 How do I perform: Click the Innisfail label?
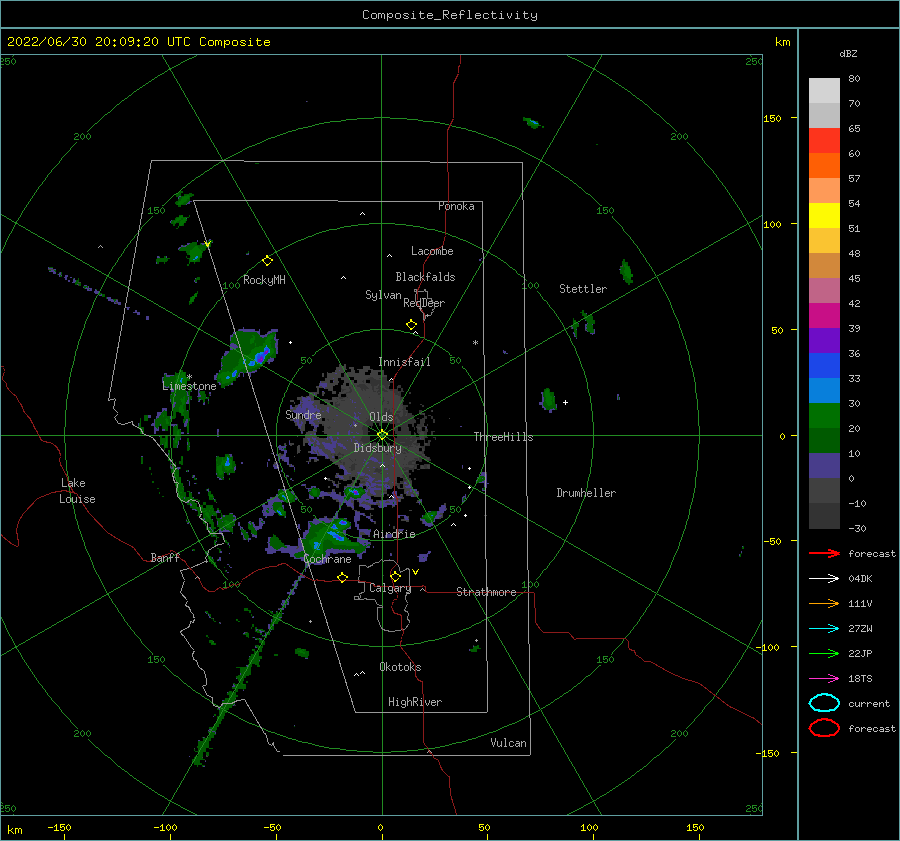coord(404,362)
